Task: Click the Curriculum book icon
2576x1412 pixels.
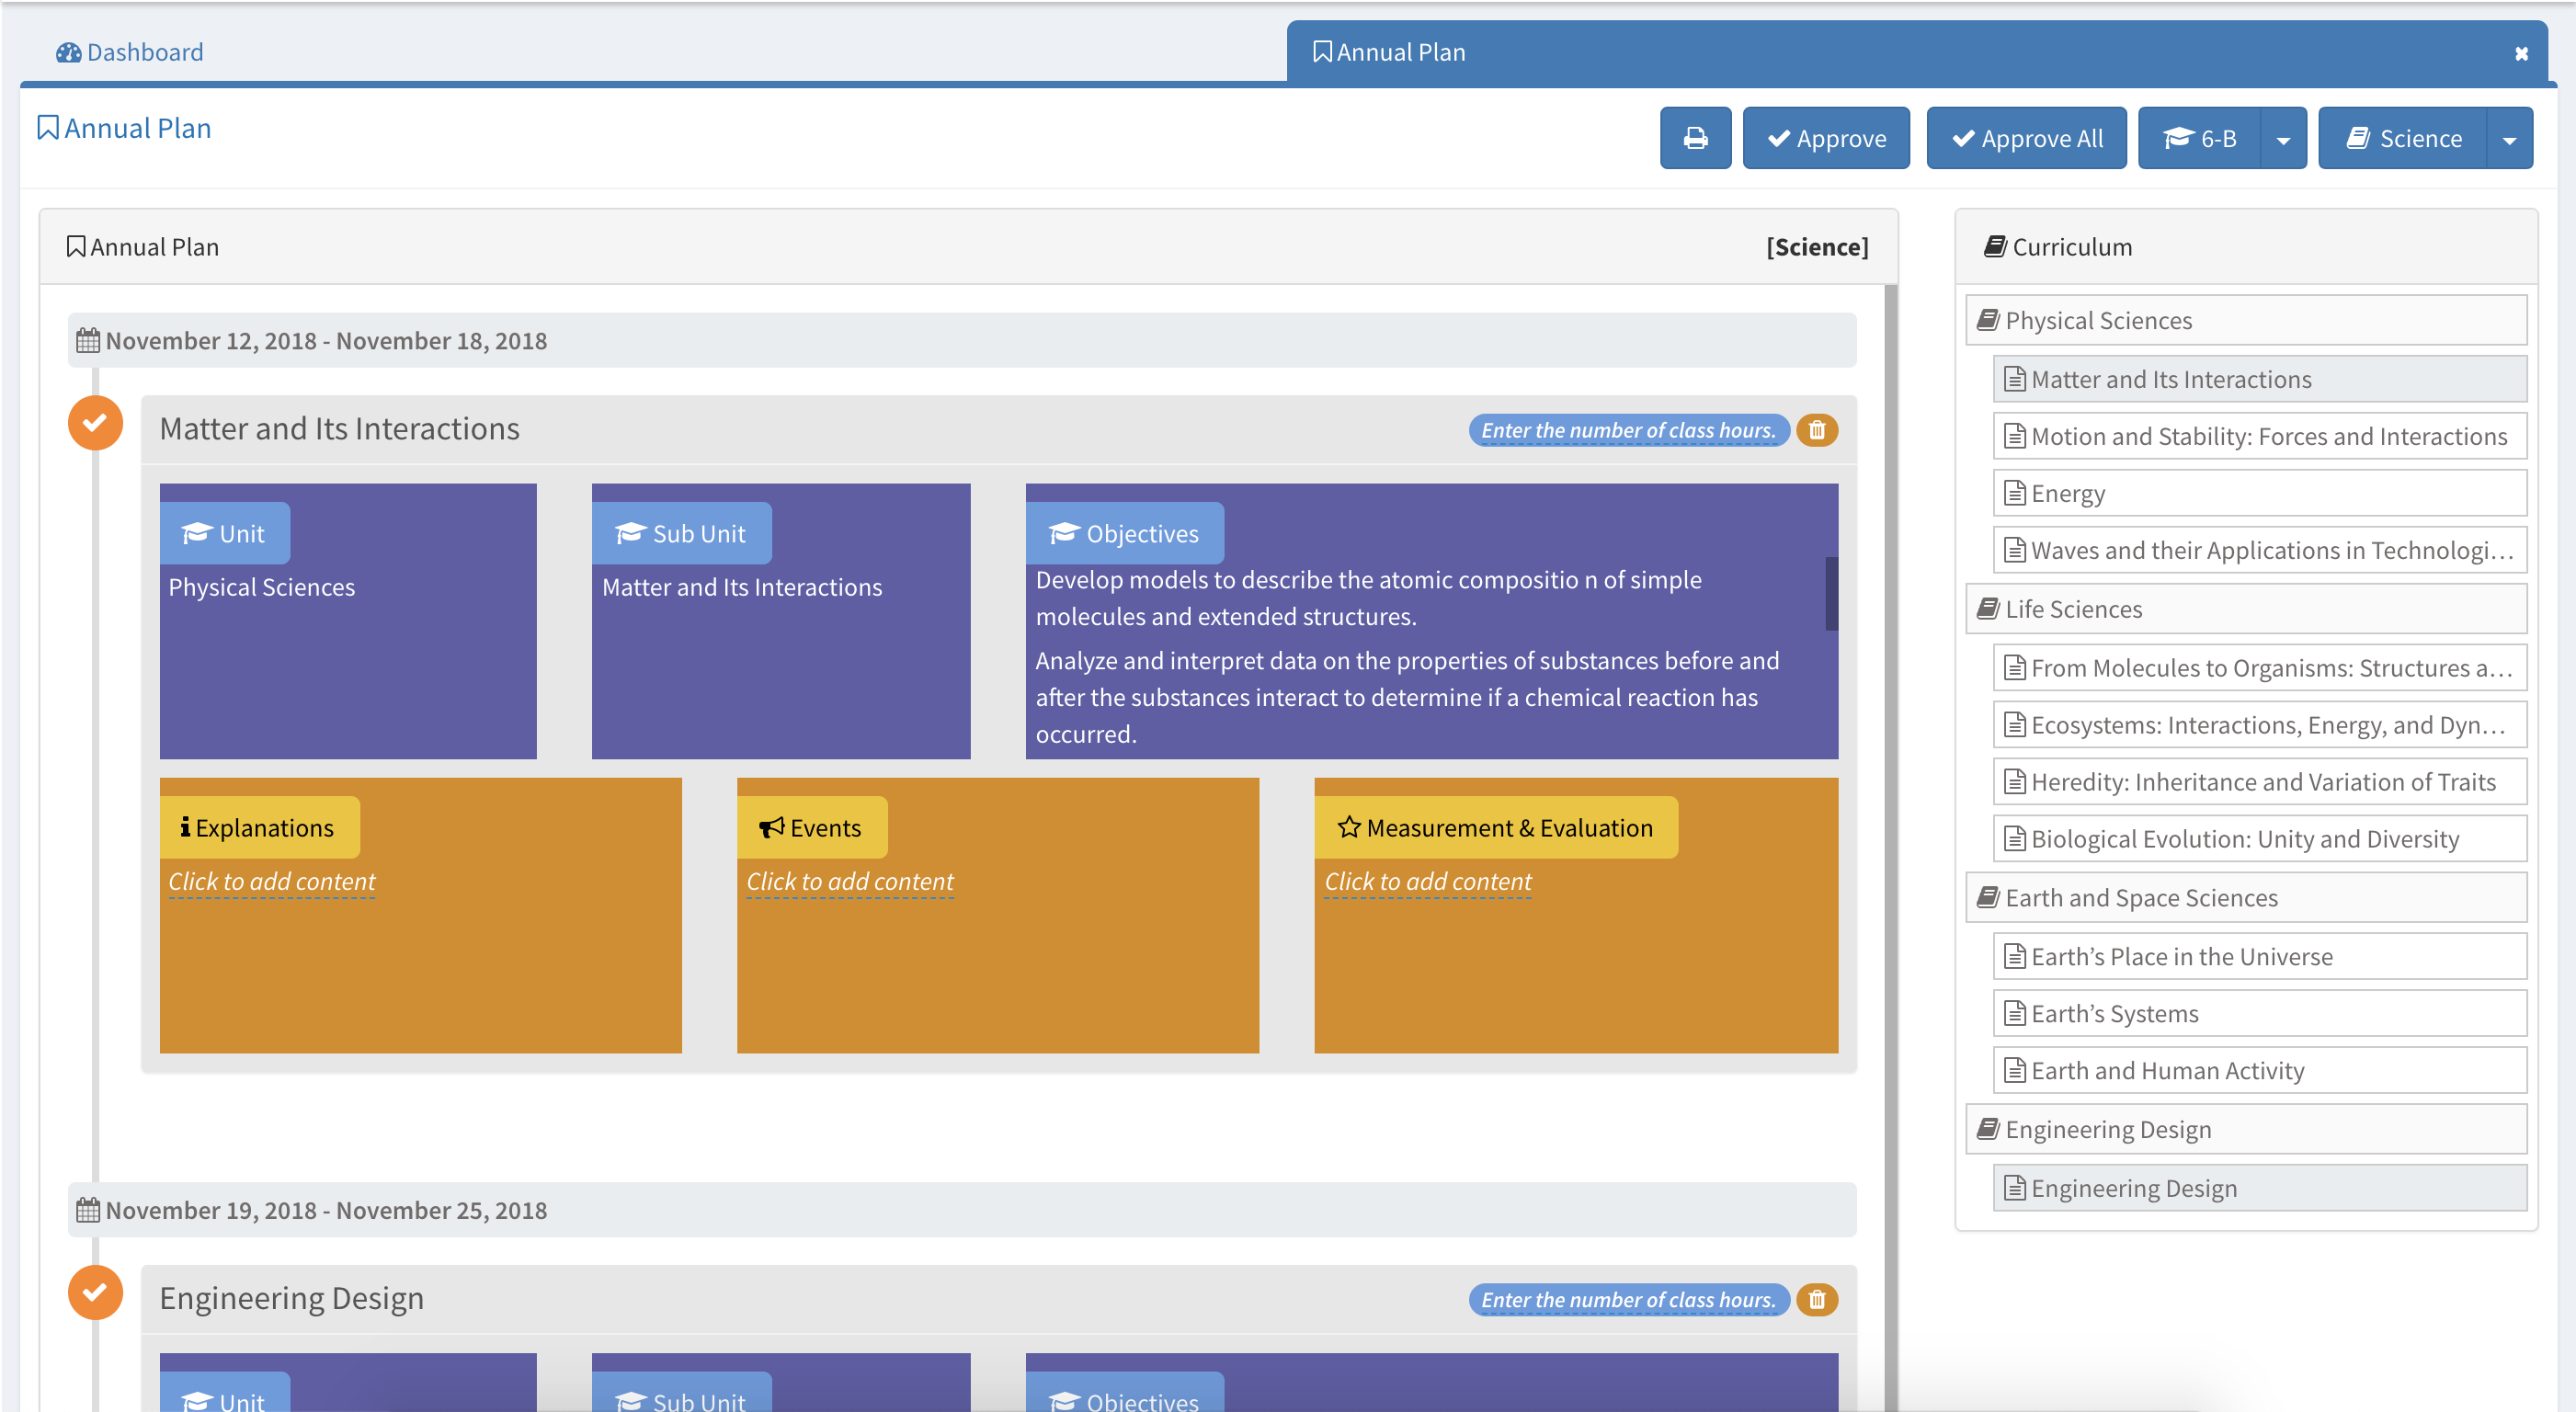Action: 1995,247
